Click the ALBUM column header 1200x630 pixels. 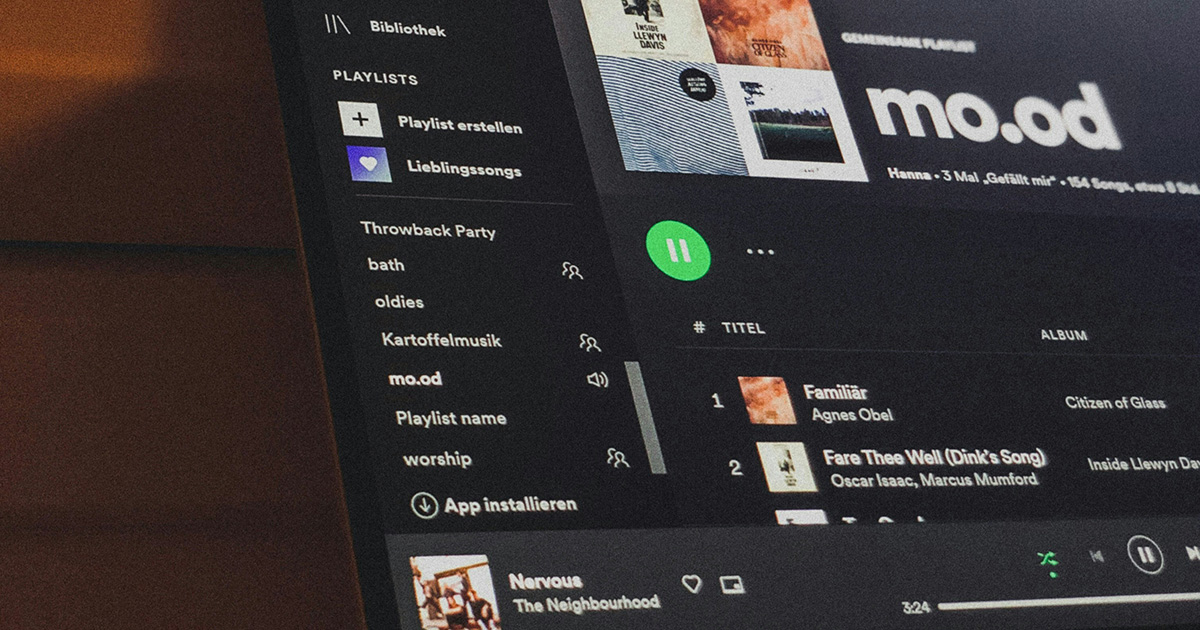click(x=1063, y=335)
